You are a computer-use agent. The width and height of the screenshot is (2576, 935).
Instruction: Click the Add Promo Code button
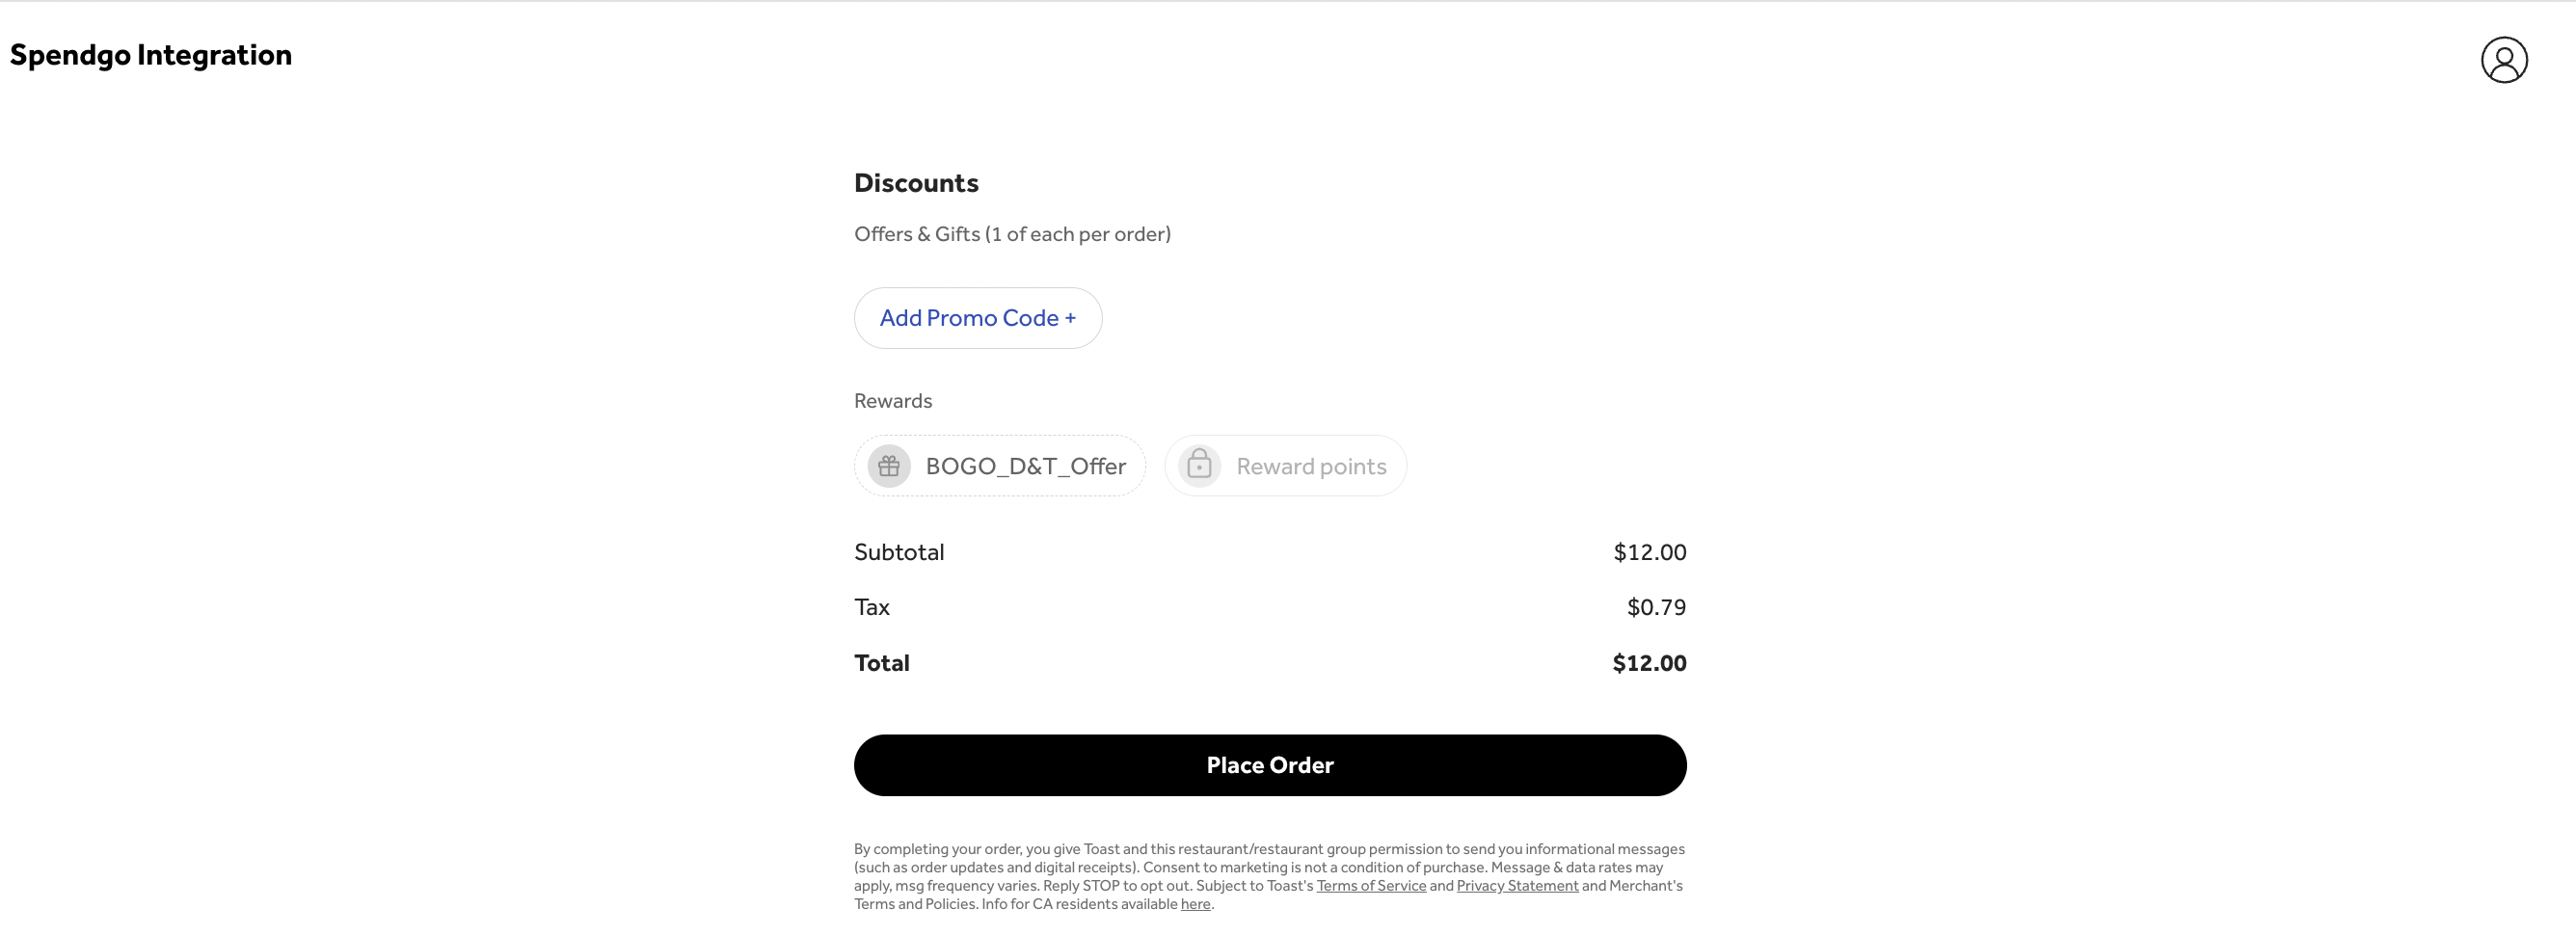(977, 318)
